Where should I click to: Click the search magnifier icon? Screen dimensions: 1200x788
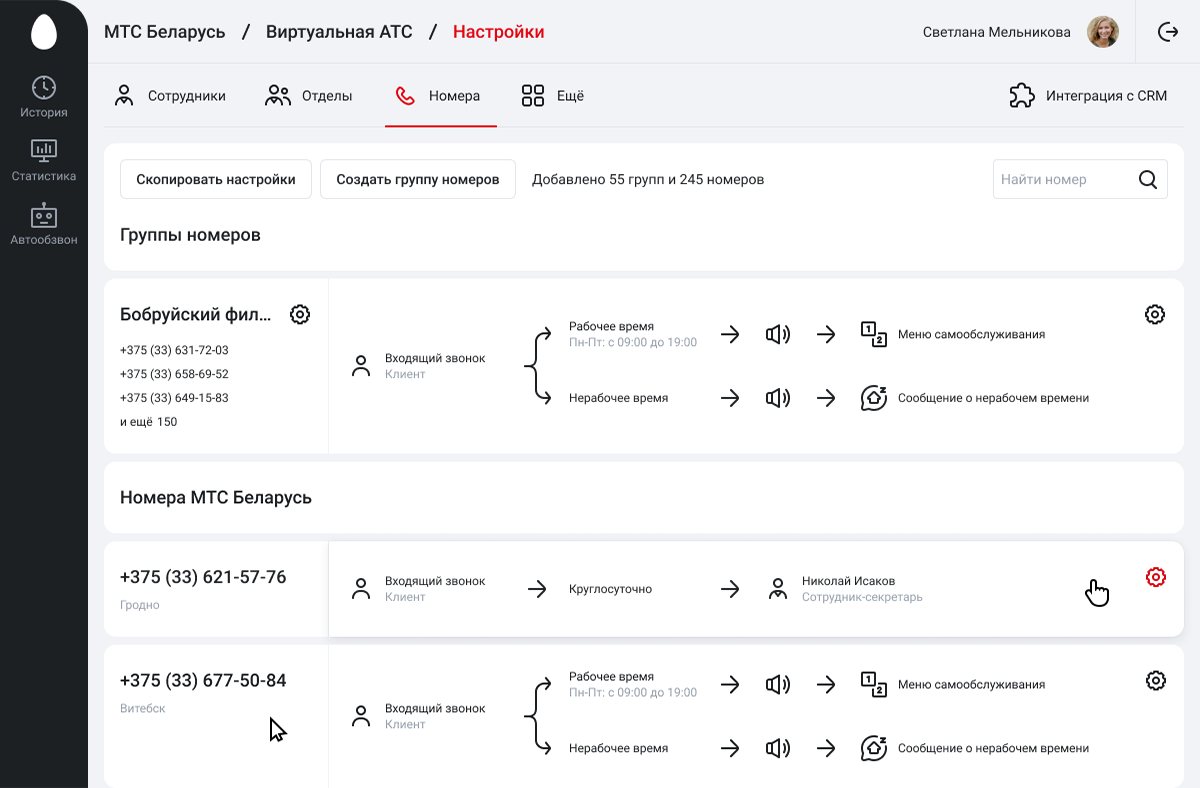pos(1148,180)
